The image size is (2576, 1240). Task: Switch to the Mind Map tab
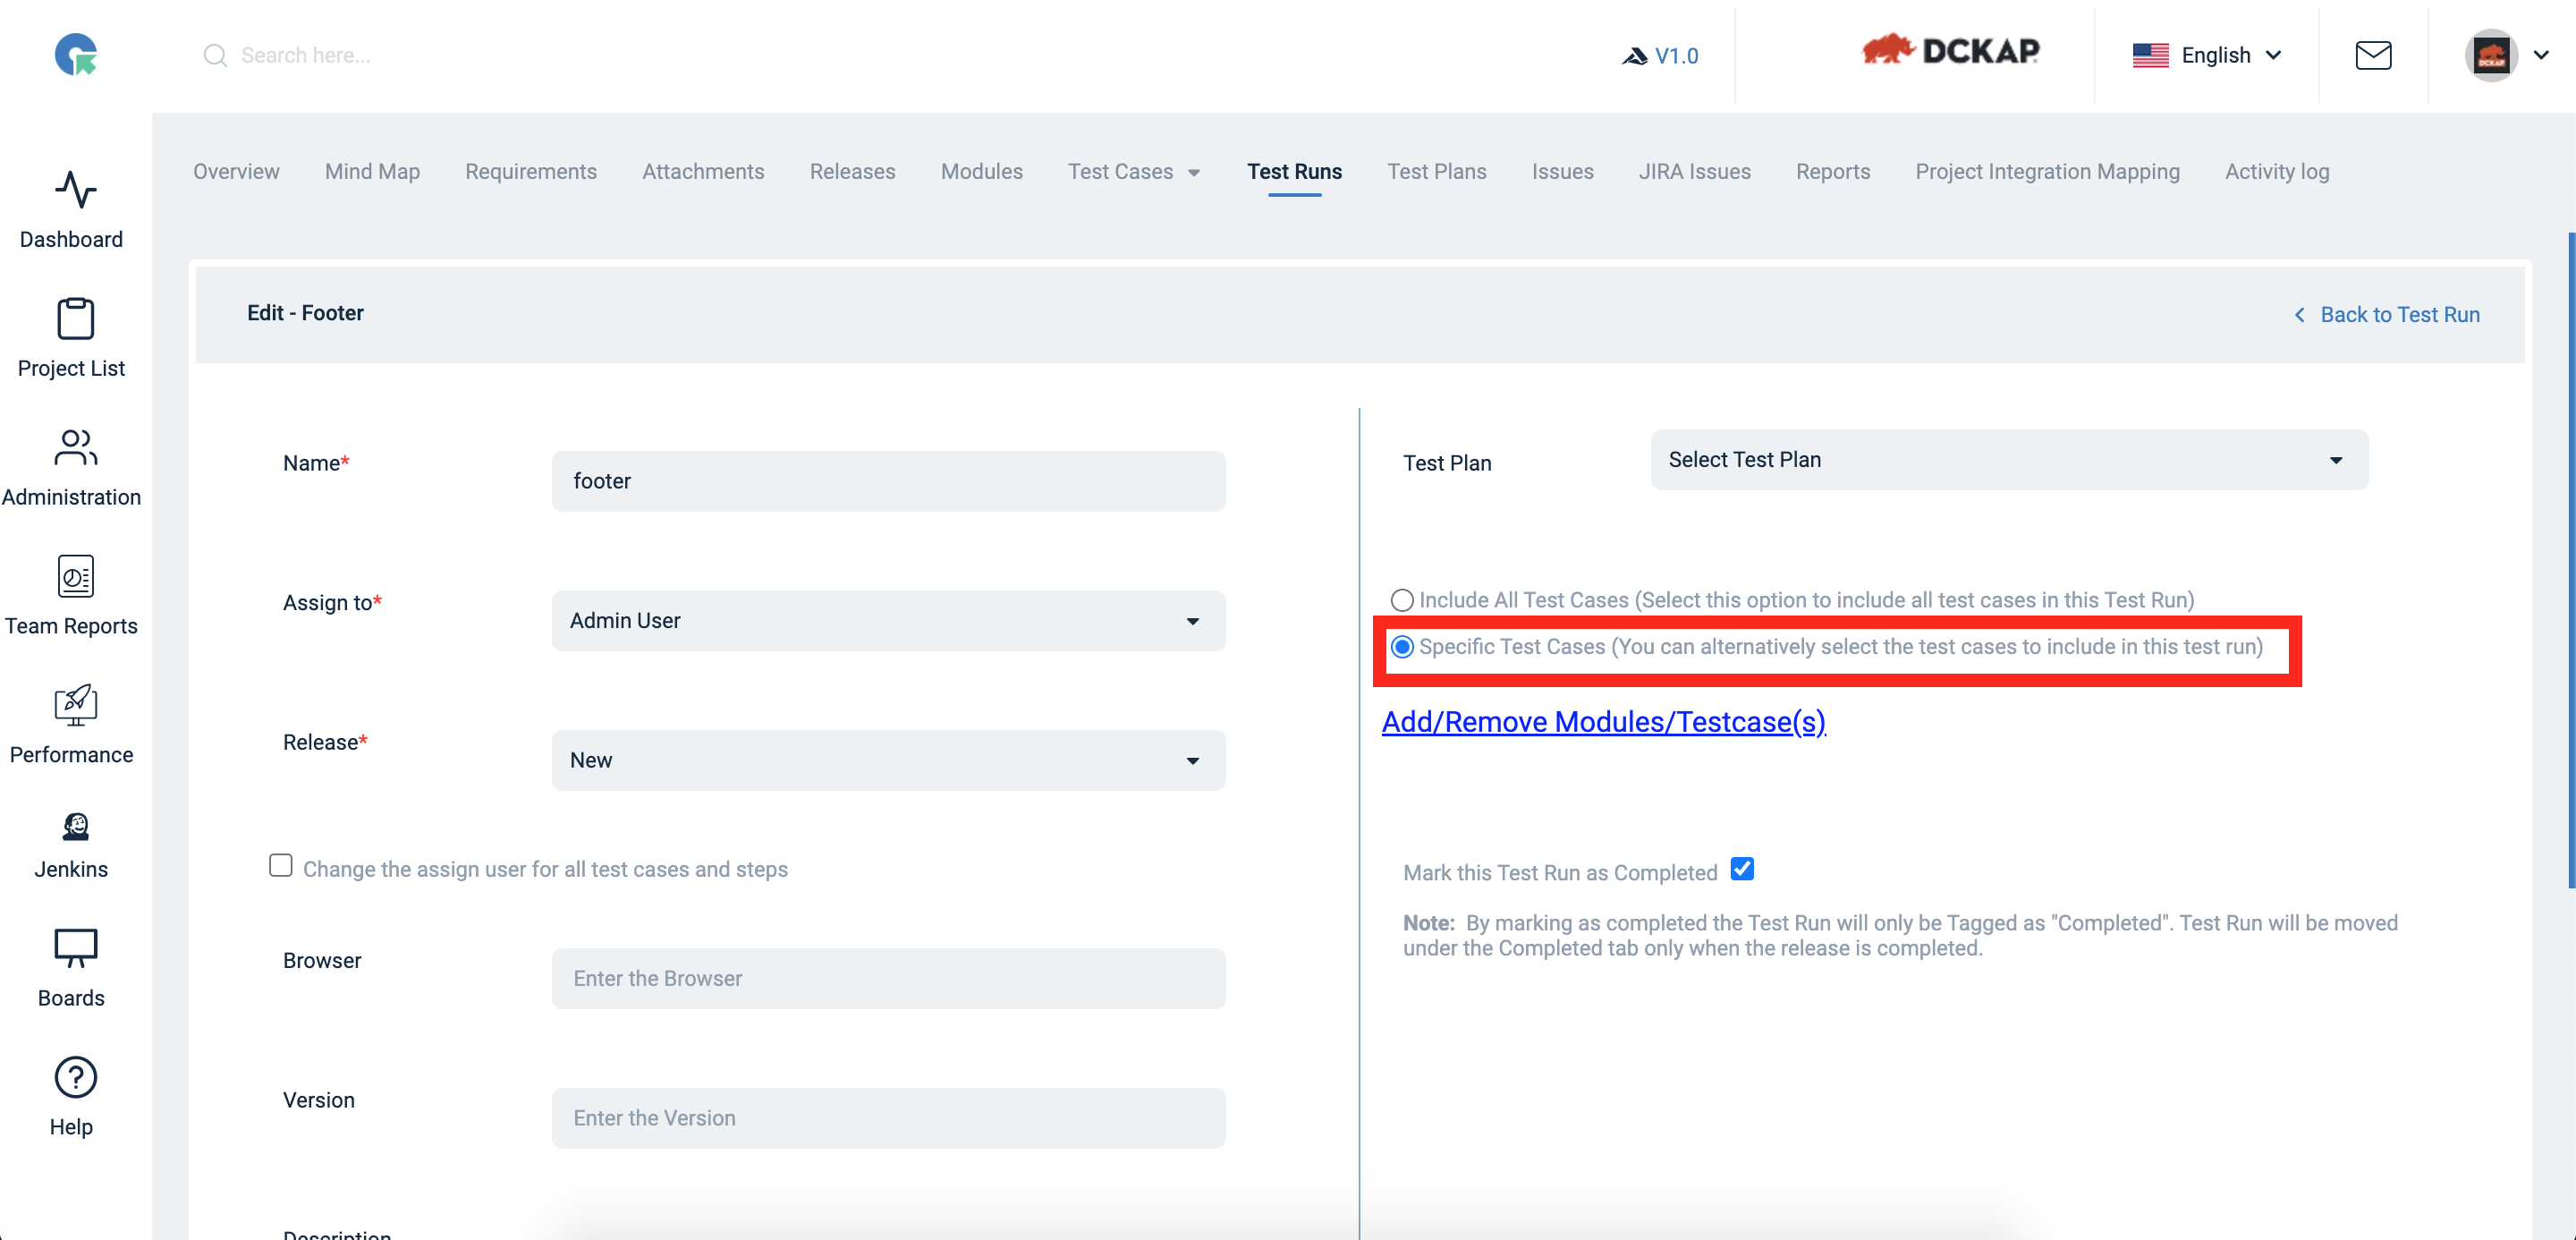coord(372,172)
